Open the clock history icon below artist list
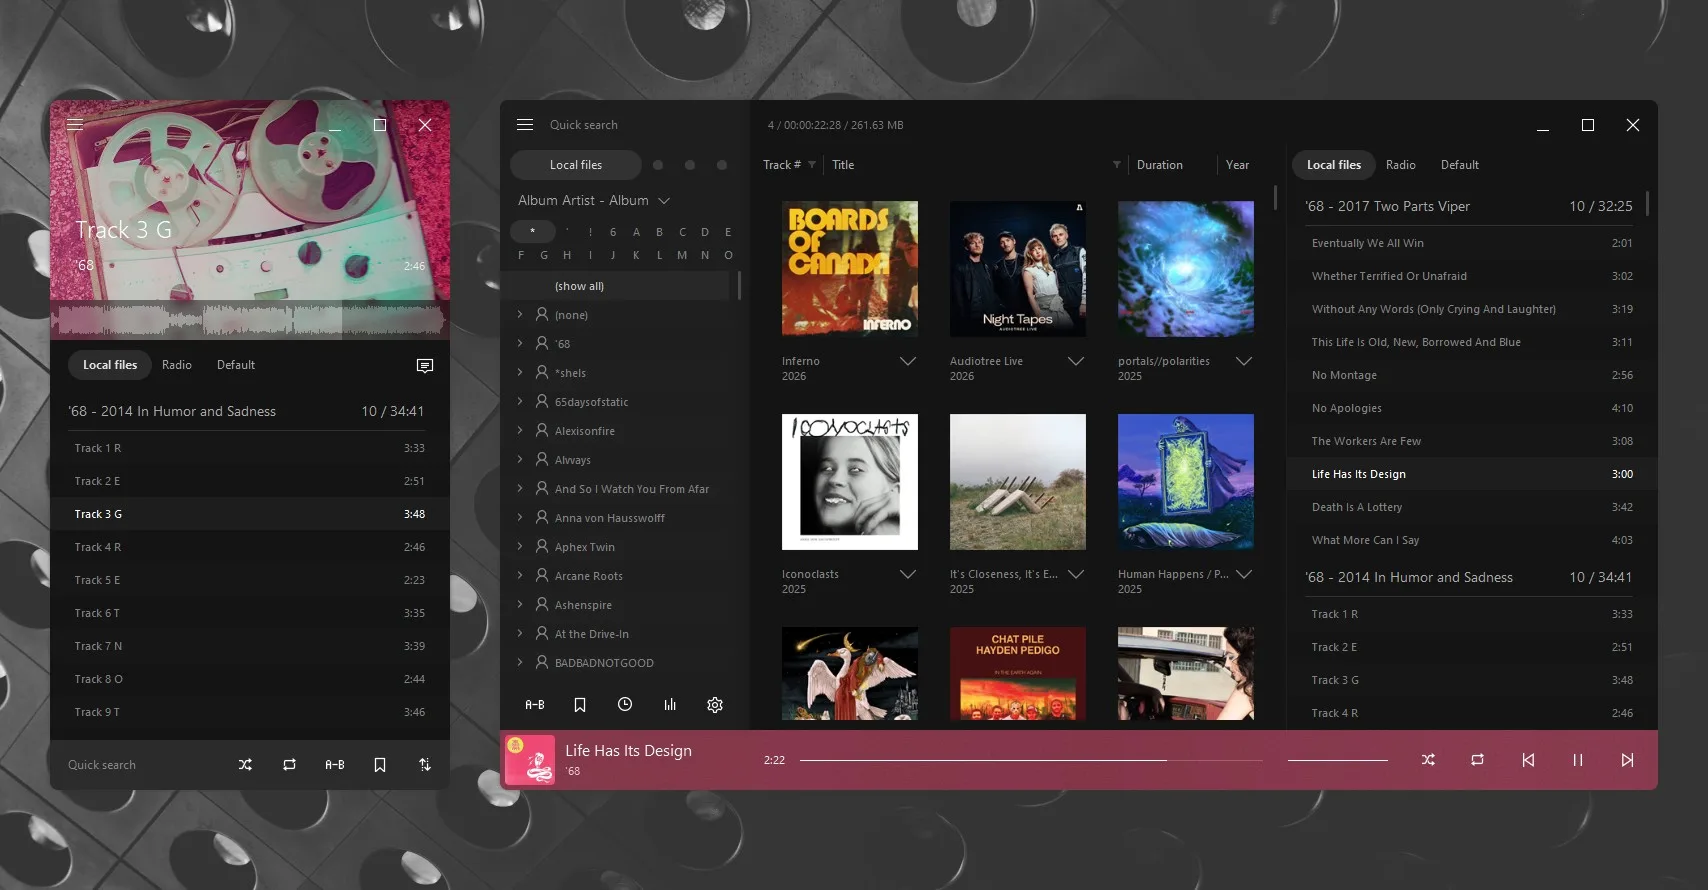 coord(625,705)
